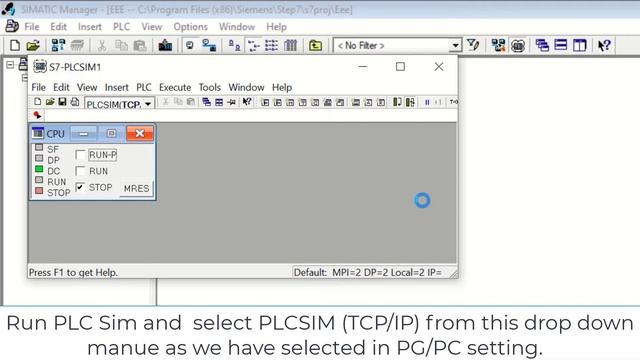640x360 pixels.
Task: Switch to List view in SIMATIC Manager
Action: pos(271,45)
